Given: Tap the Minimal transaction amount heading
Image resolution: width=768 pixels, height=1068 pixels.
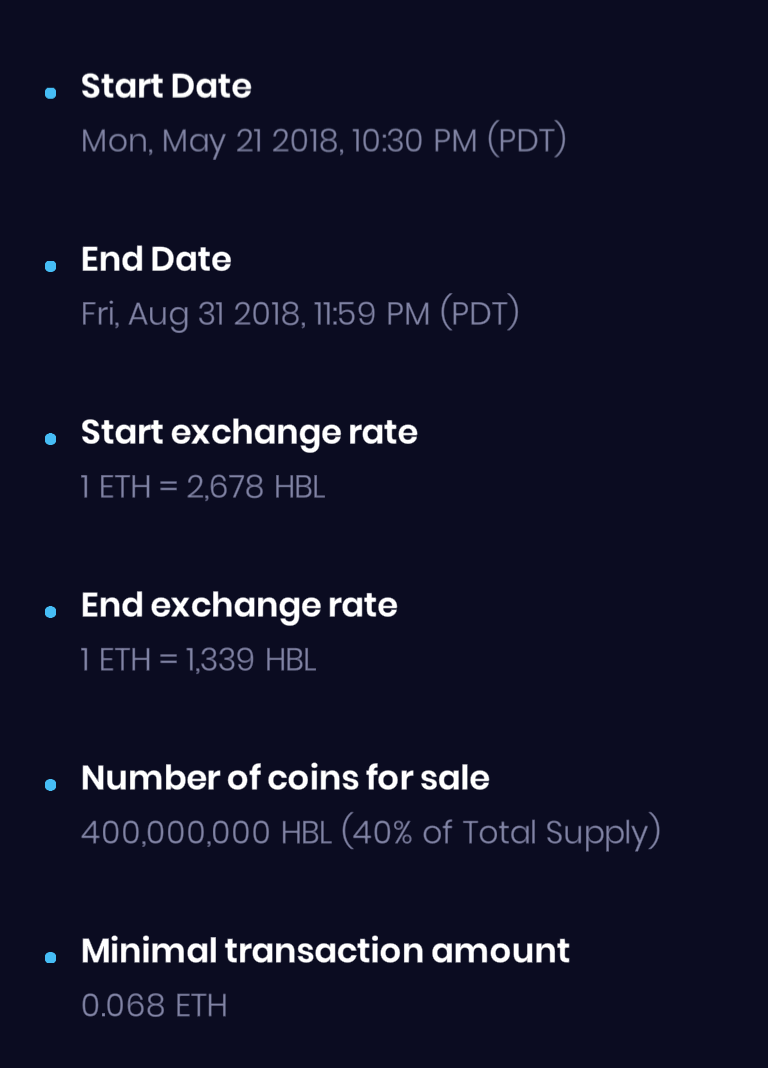Looking at the screenshot, I should (325, 951).
